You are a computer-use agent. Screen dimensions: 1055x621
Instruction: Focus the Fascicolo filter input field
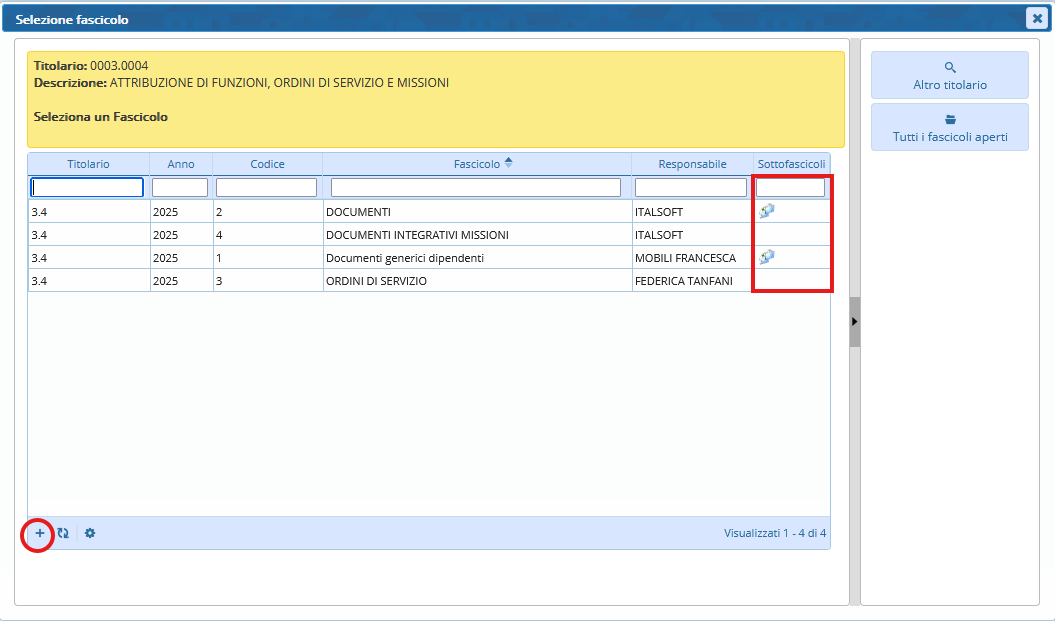476,187
